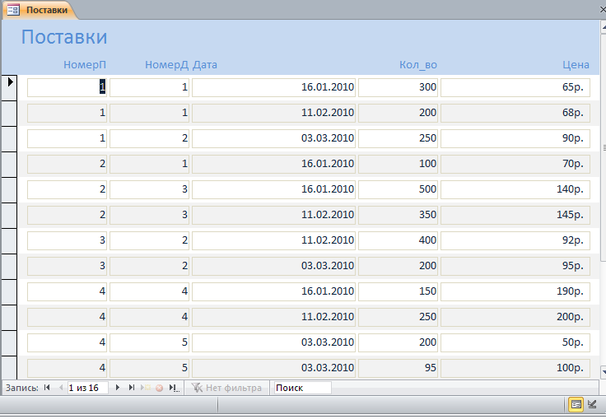Image resolution: width=606 pixels, height=419 pixels.
Task: Select record selector for row with price 90р.
Action: point(9,138)
